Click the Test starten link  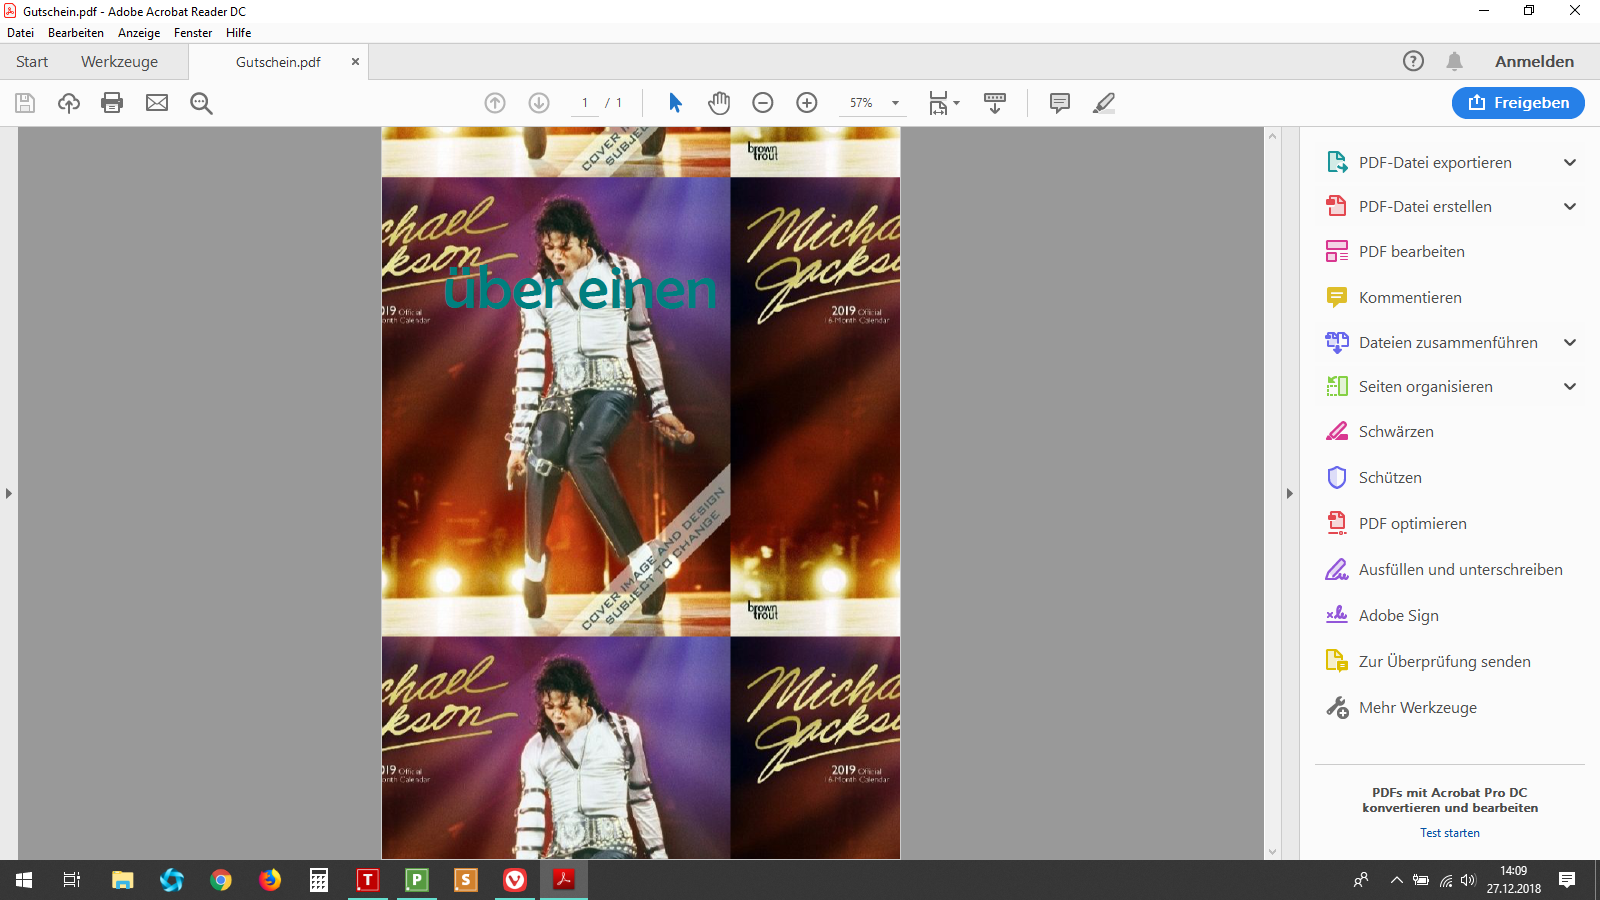point(1449,832)
